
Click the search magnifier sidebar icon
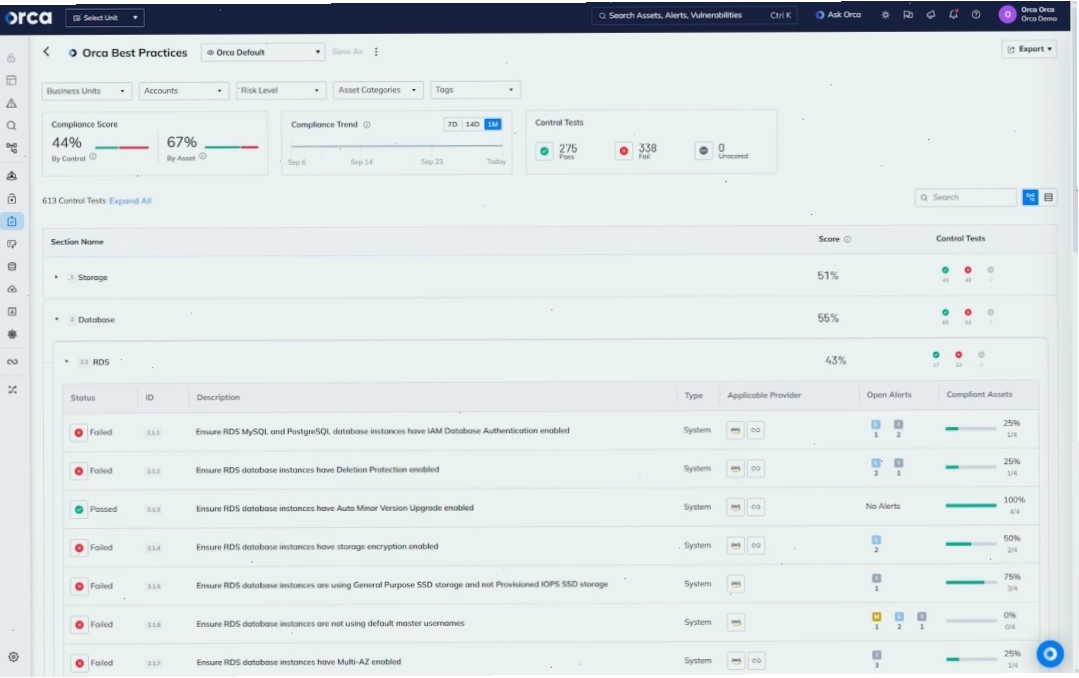pyautogui.click(x=12, y=126)
